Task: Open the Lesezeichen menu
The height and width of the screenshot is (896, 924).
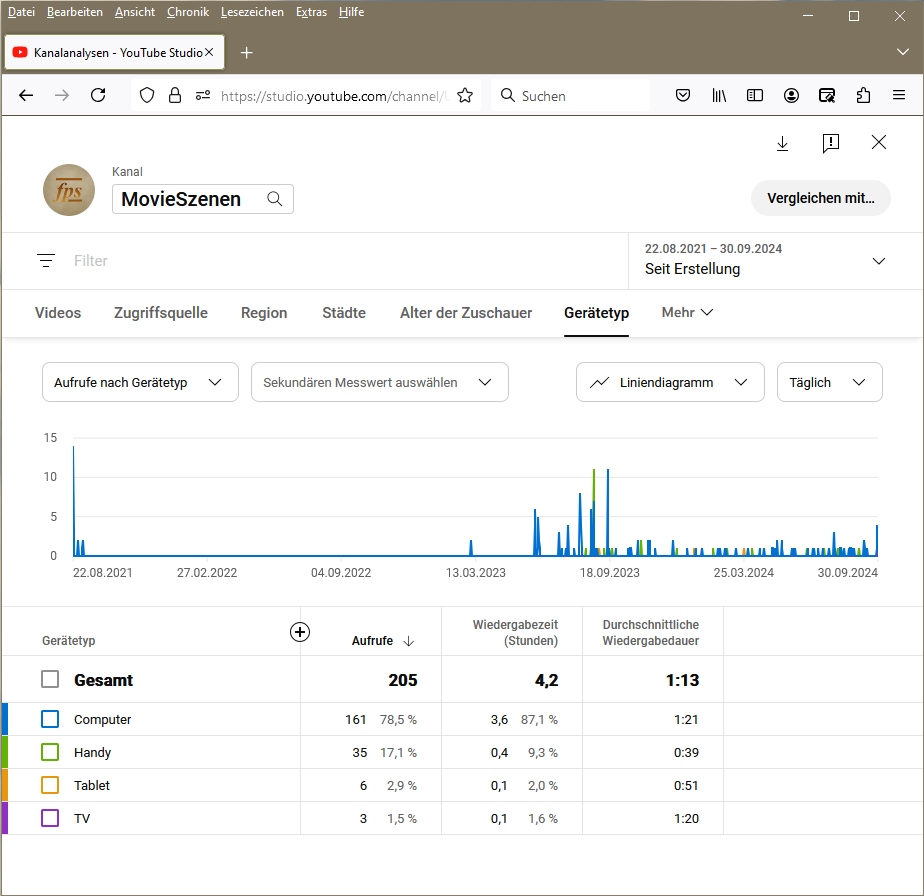Action: tap(252, 12)
